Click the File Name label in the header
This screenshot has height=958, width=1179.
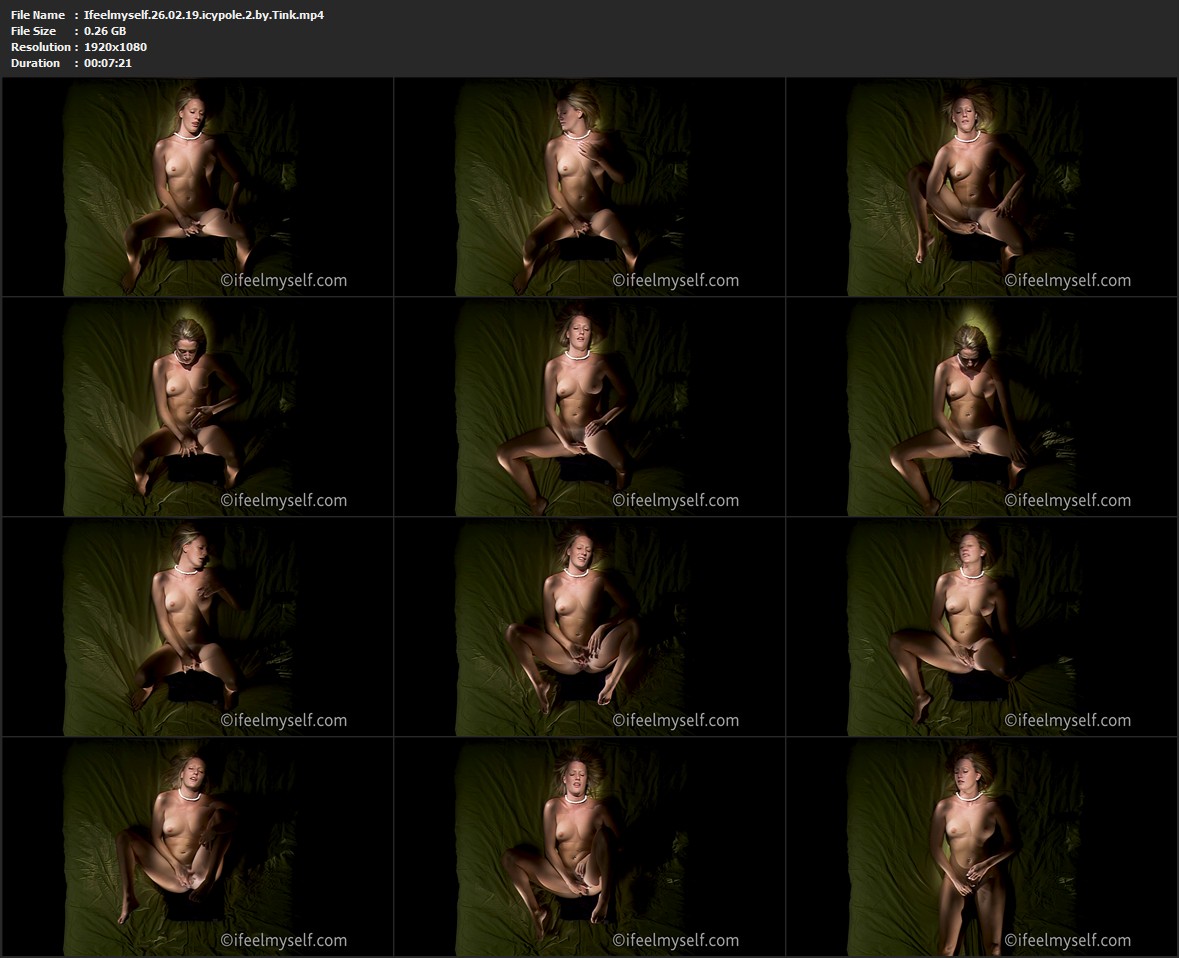click(x=38, y=15)
